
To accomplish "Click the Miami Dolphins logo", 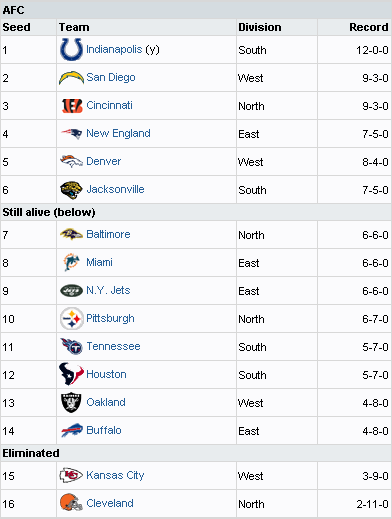I will 71,262.
